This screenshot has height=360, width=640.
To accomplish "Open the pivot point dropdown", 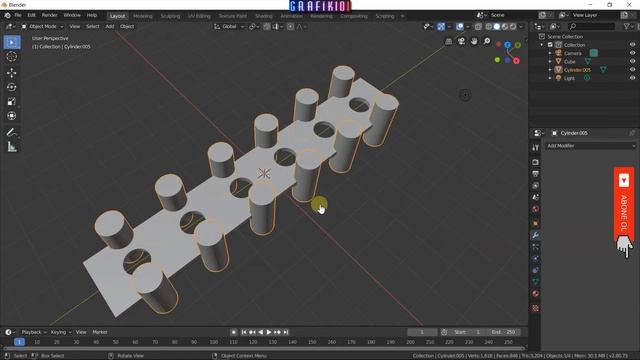I will pyautogui.click(x=254, y=27).
